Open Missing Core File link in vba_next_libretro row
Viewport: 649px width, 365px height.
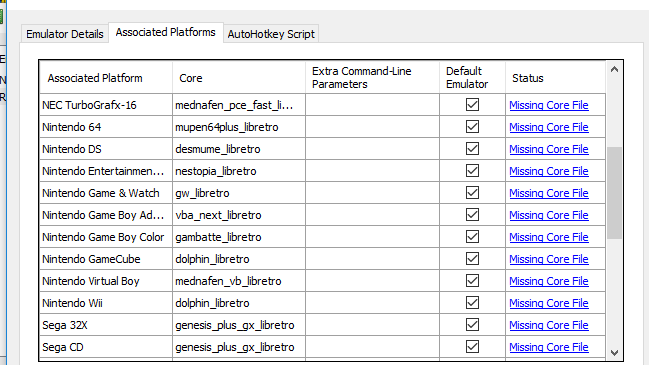click(549, 215)
